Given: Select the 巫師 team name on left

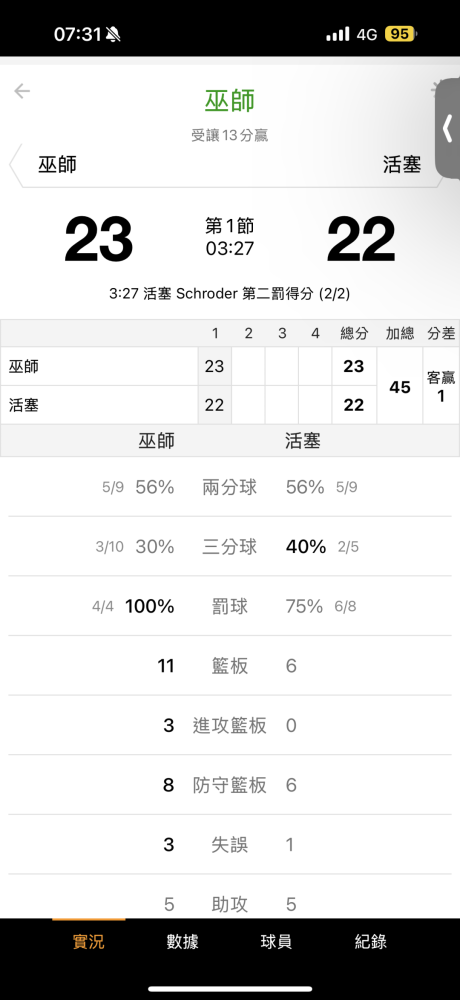Looking at the screenshot, I should point(57,165).
